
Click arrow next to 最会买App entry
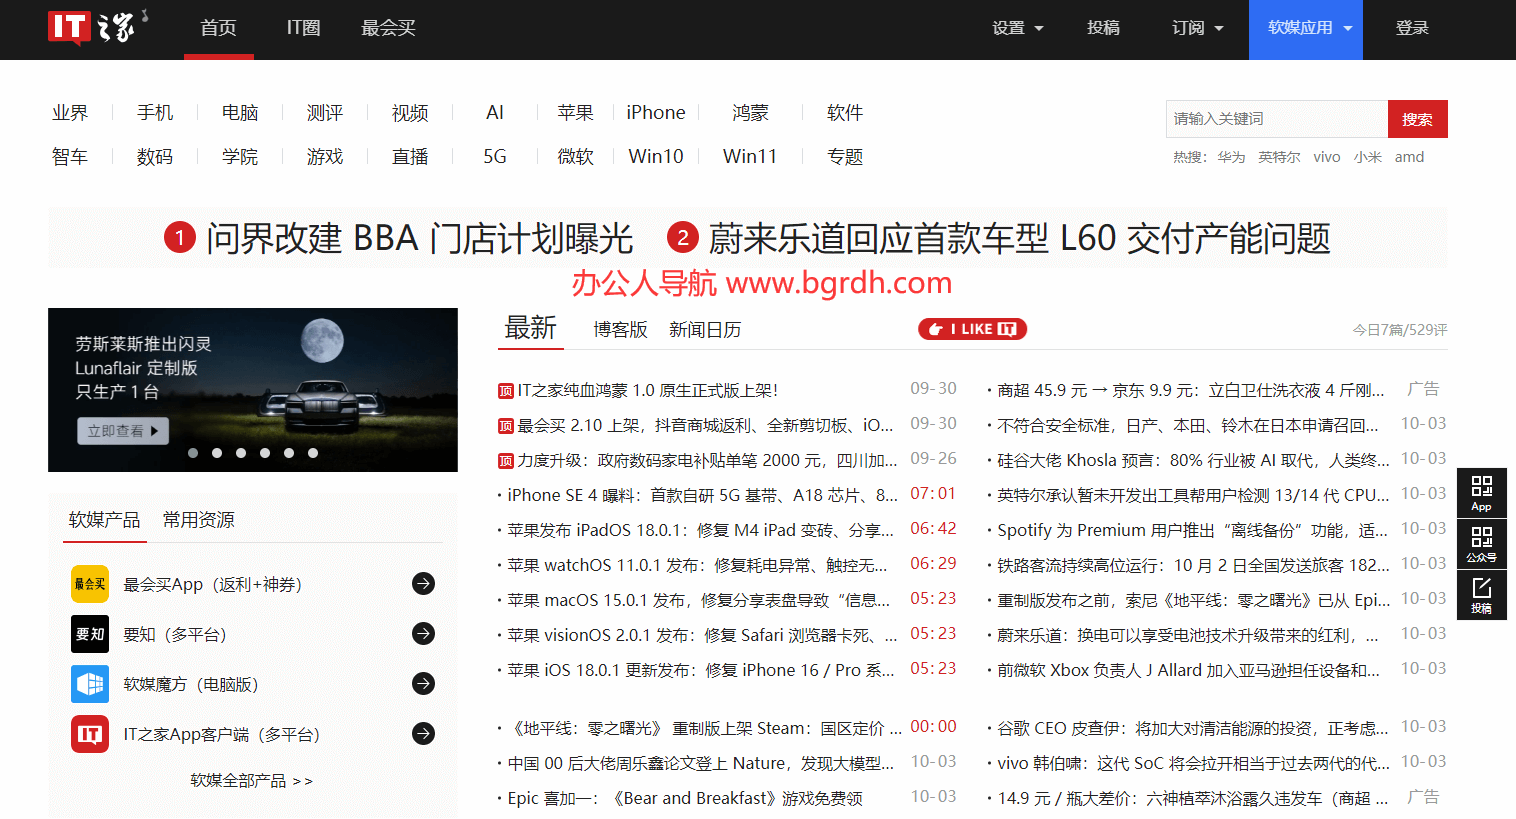424,583
